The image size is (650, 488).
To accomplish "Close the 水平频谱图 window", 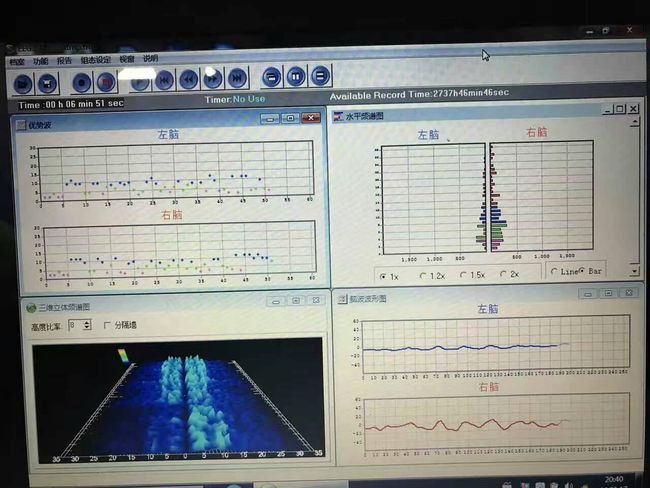I will pos(633,109).
